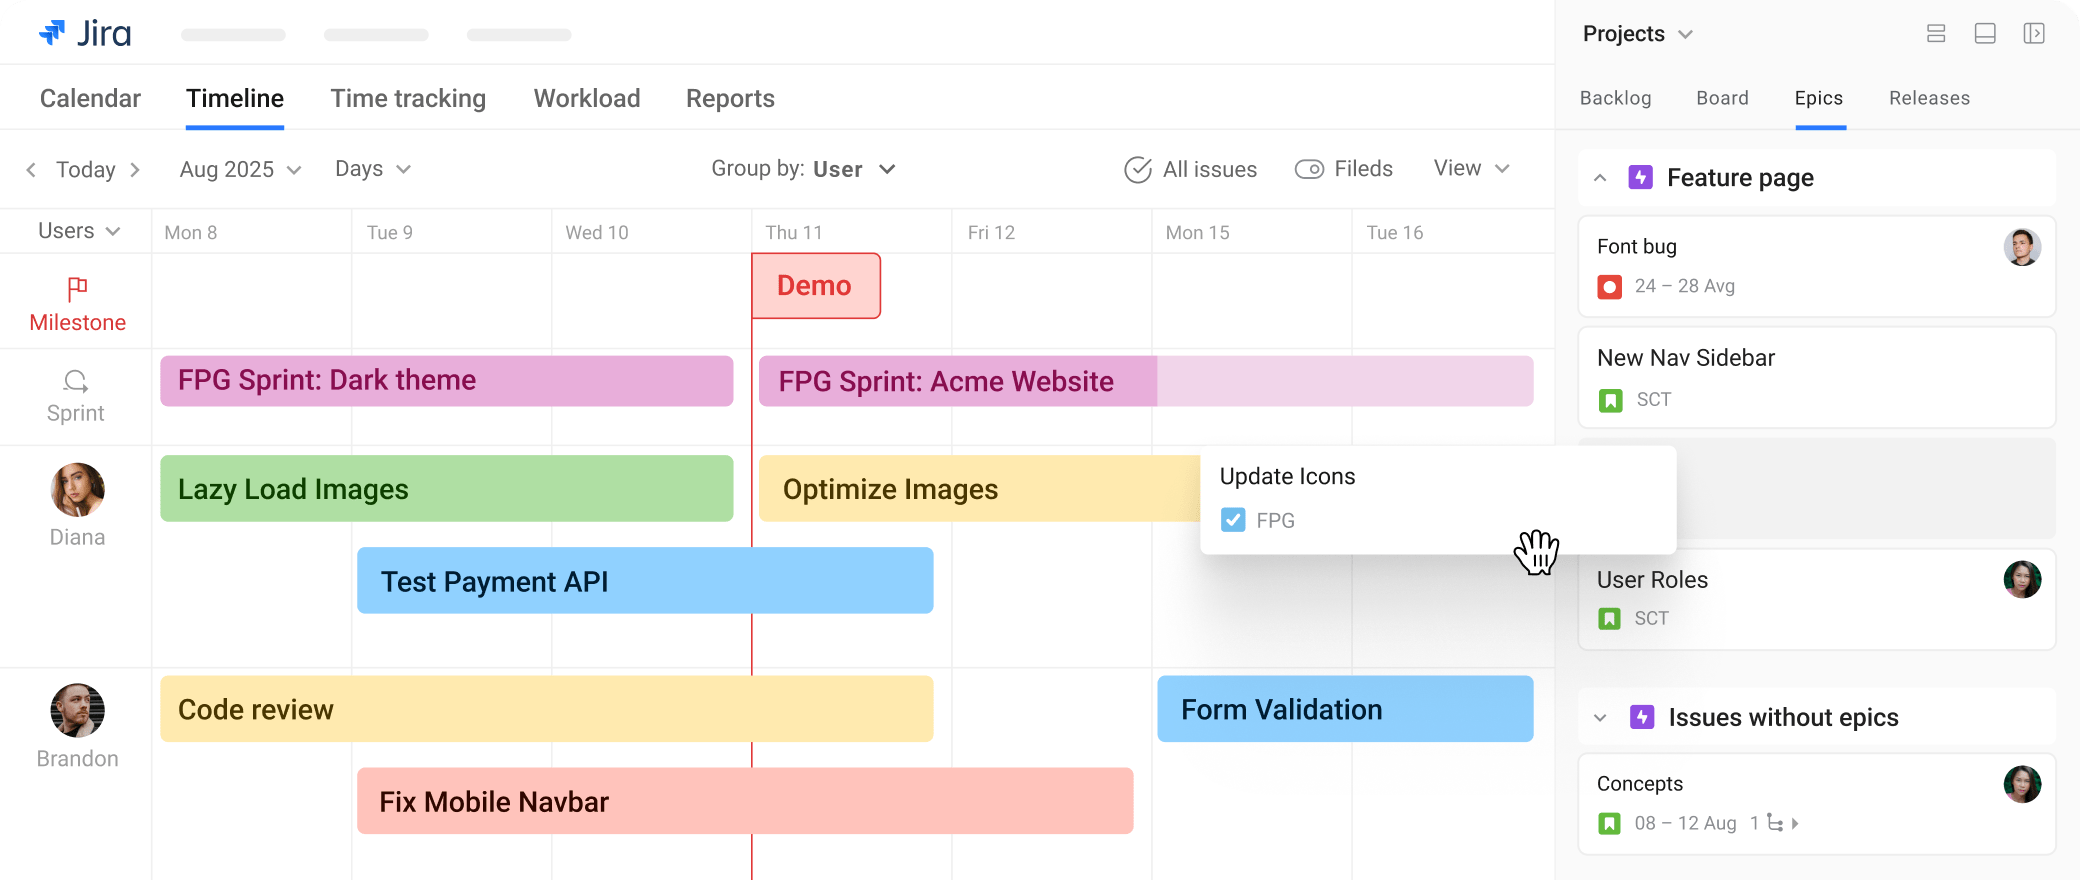Click the Sprint cycle icon
2080x880 pixels.
[76, 381]
